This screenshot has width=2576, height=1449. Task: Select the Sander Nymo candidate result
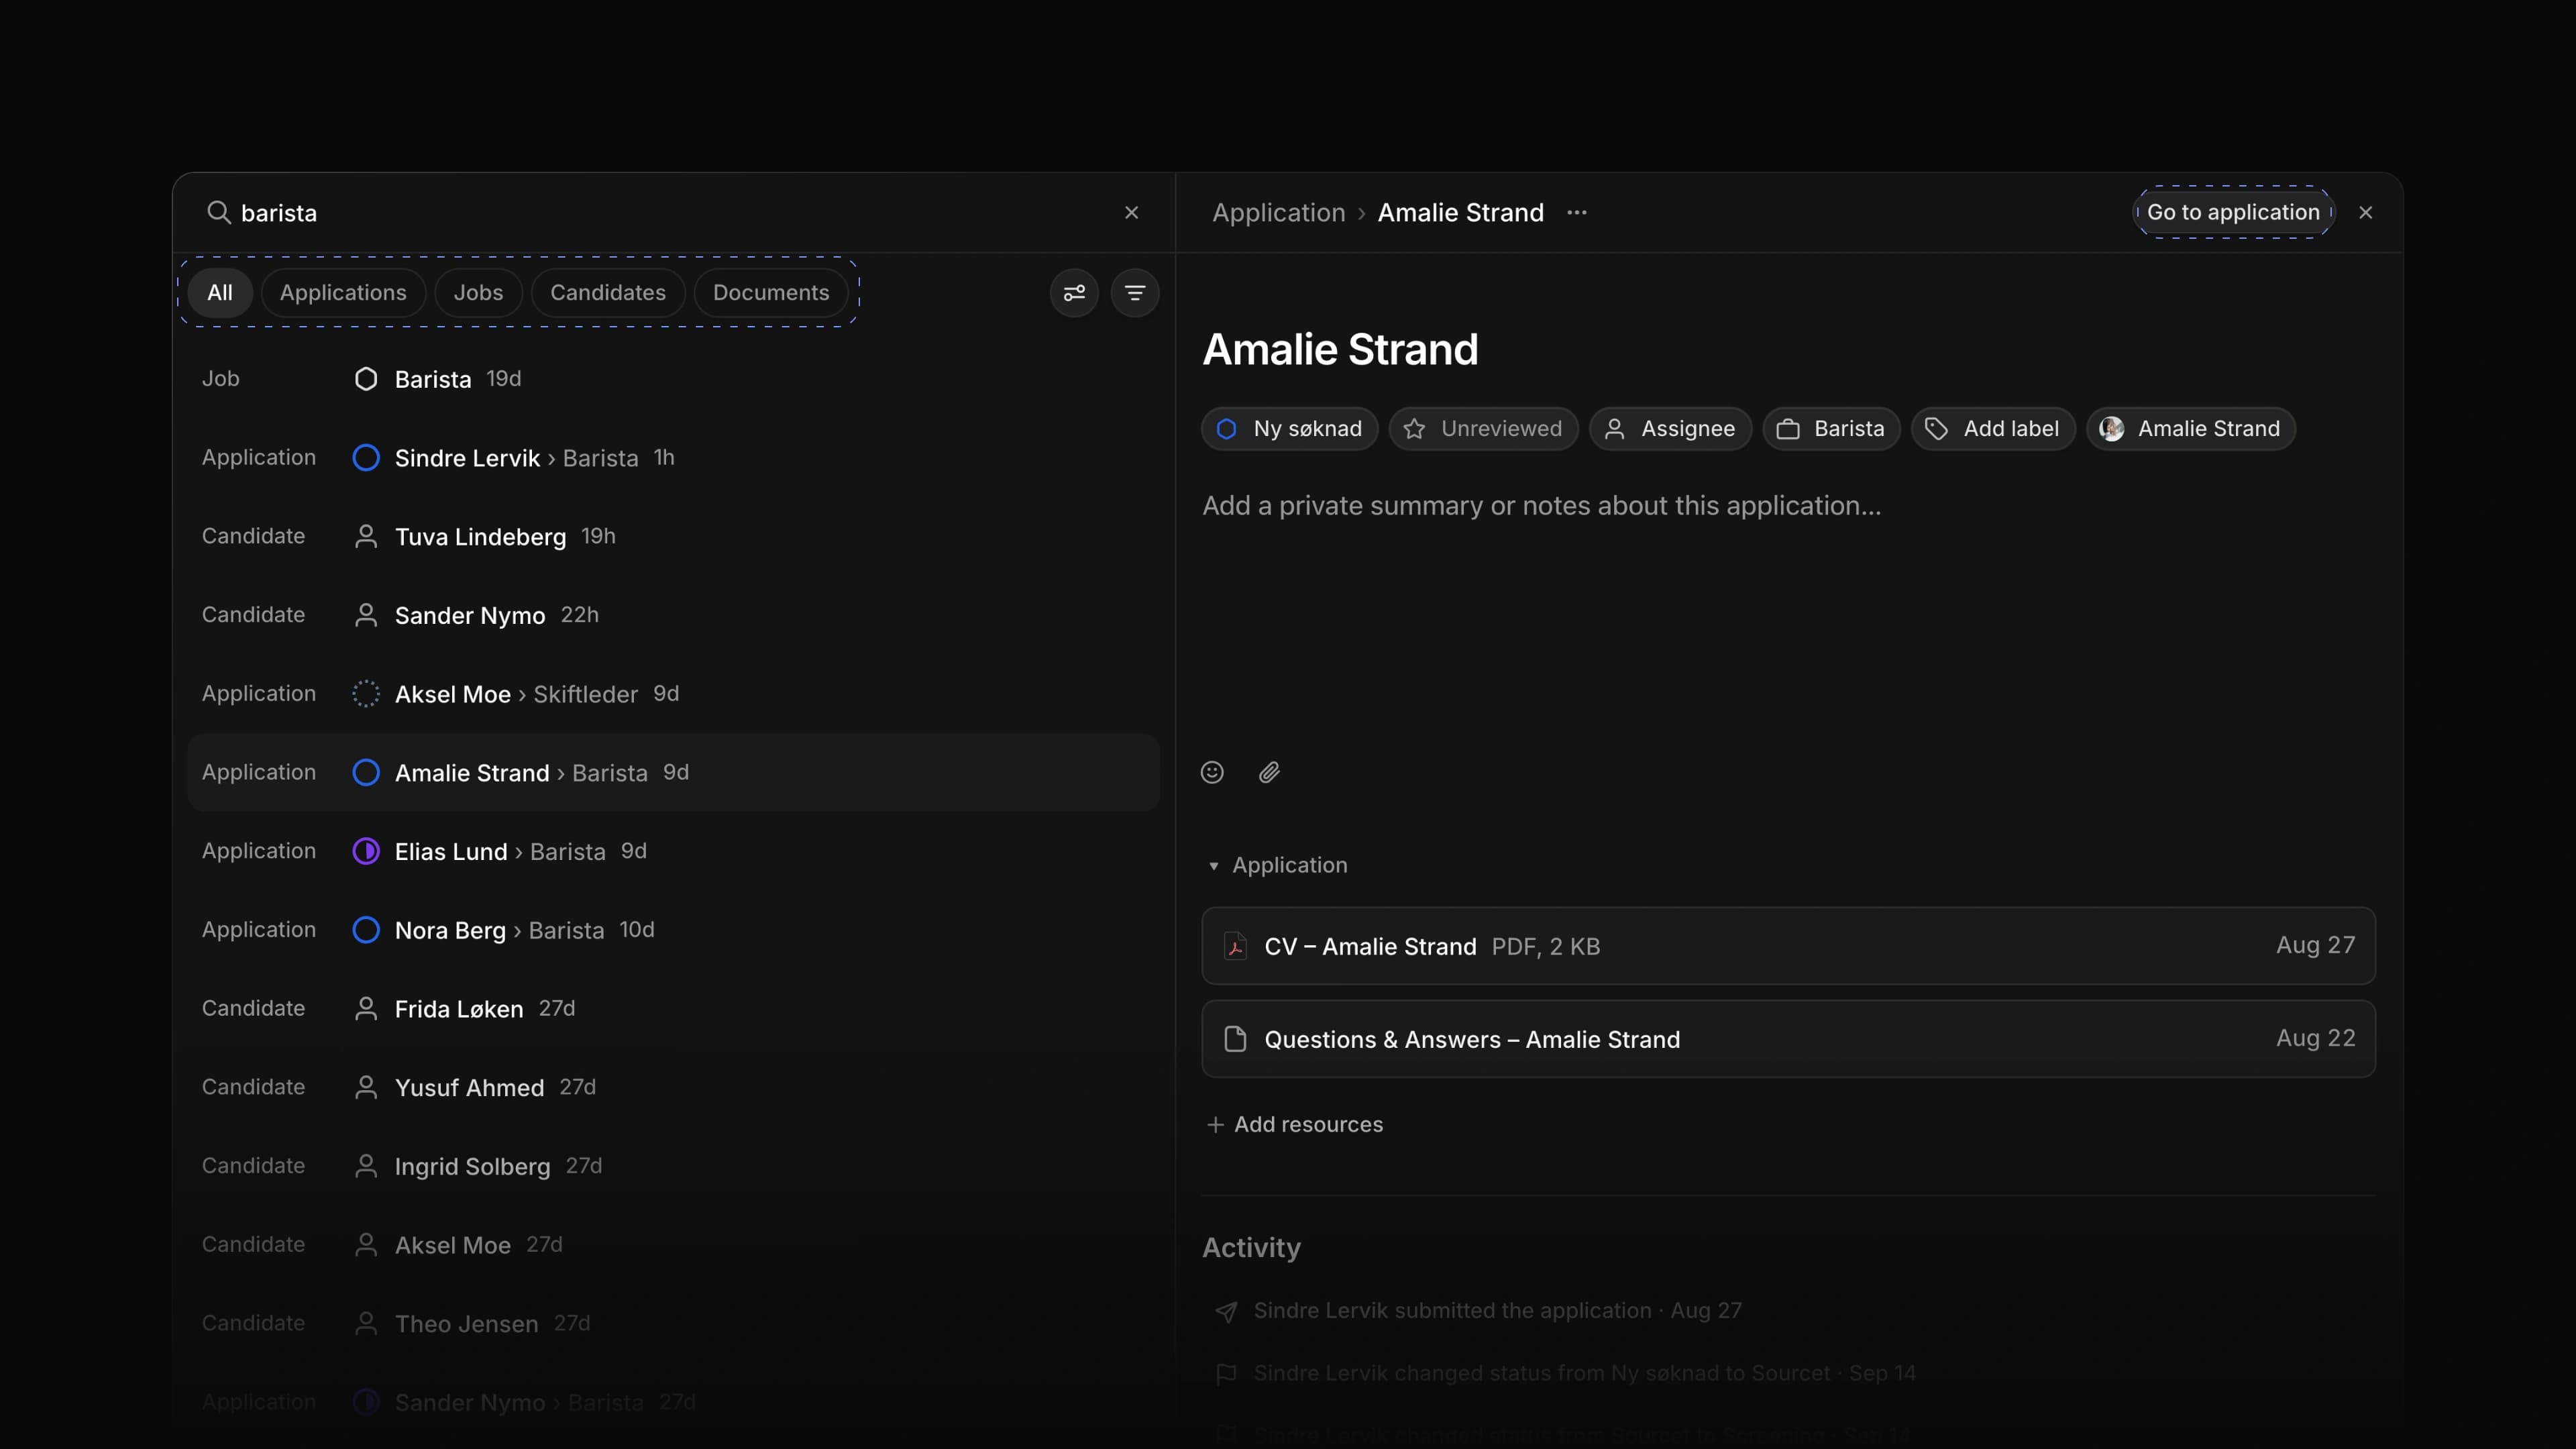tap(673, 615)
